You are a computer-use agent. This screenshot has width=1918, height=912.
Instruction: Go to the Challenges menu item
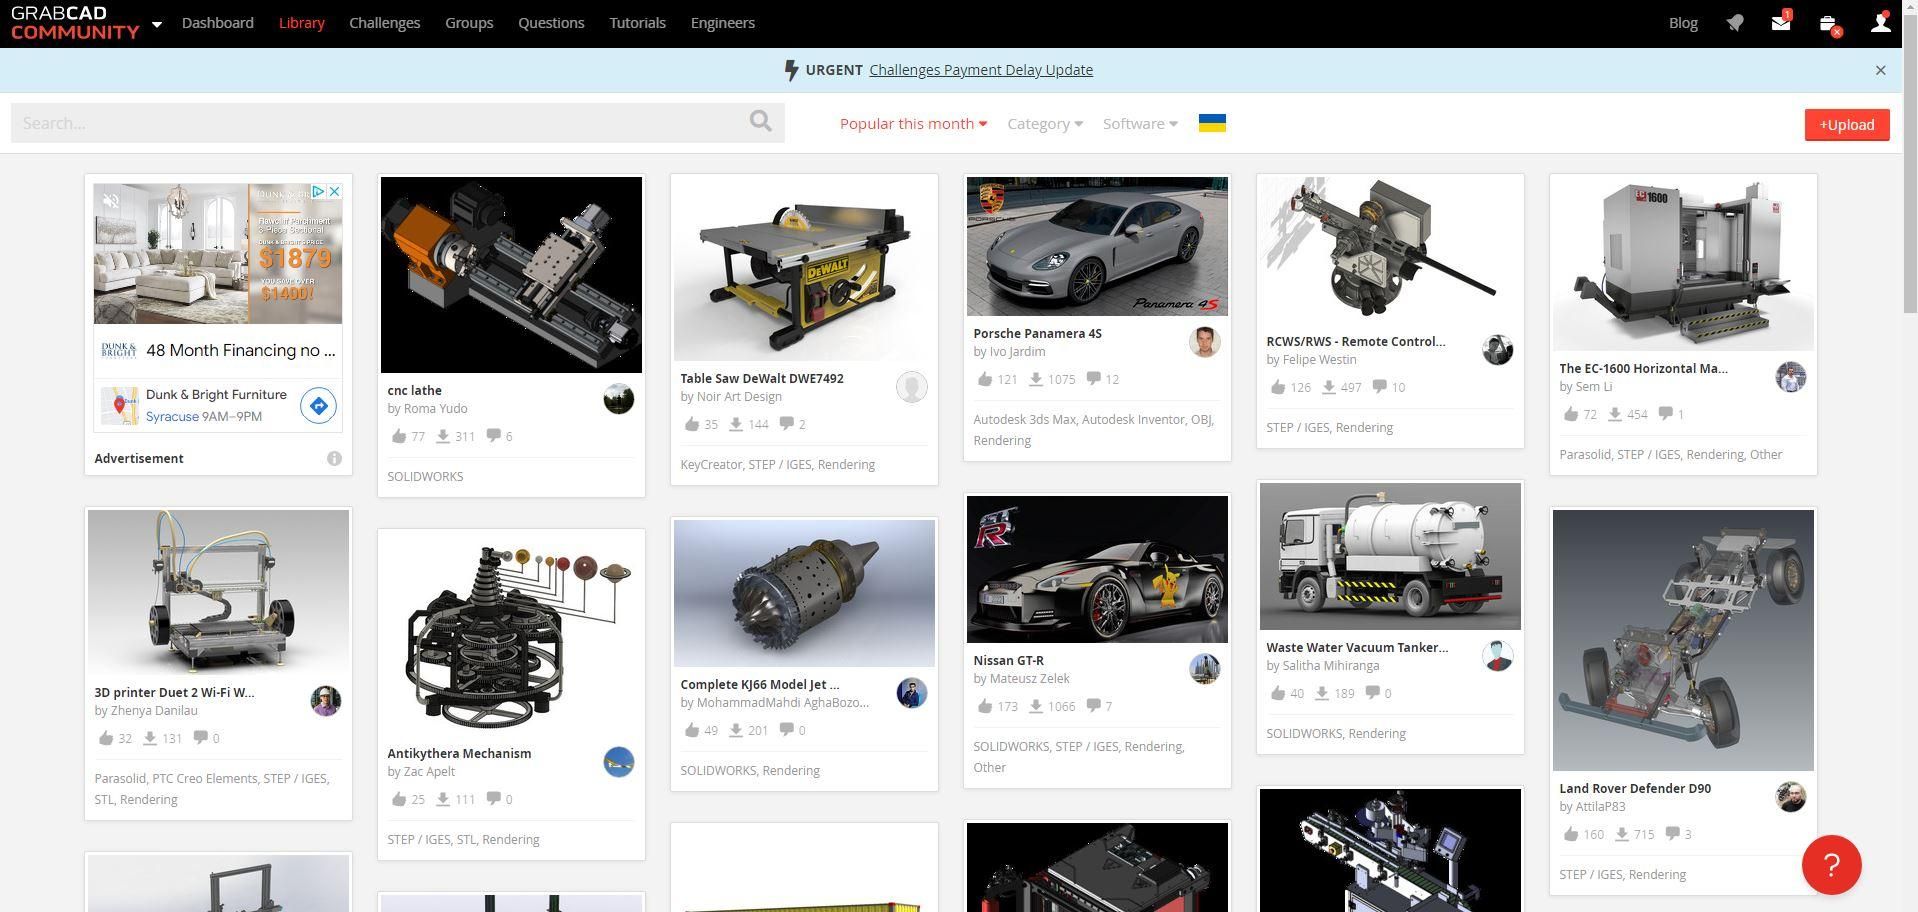[384, 23]
